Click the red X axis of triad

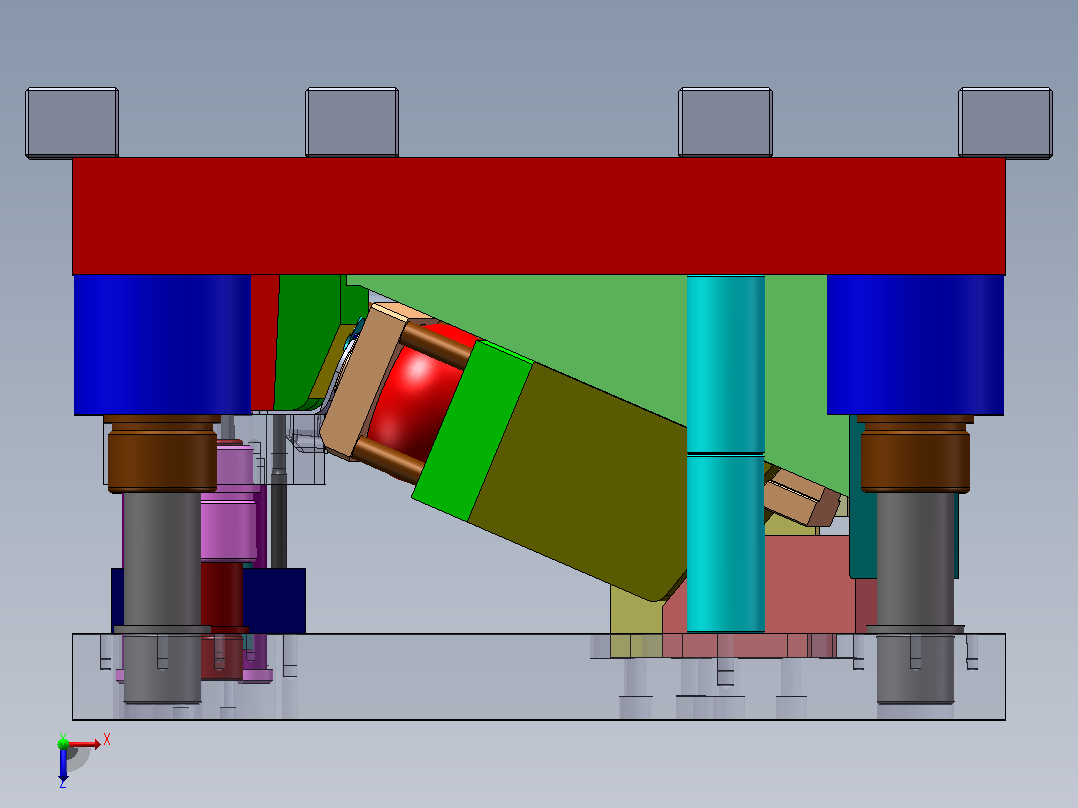pos(85,743)
